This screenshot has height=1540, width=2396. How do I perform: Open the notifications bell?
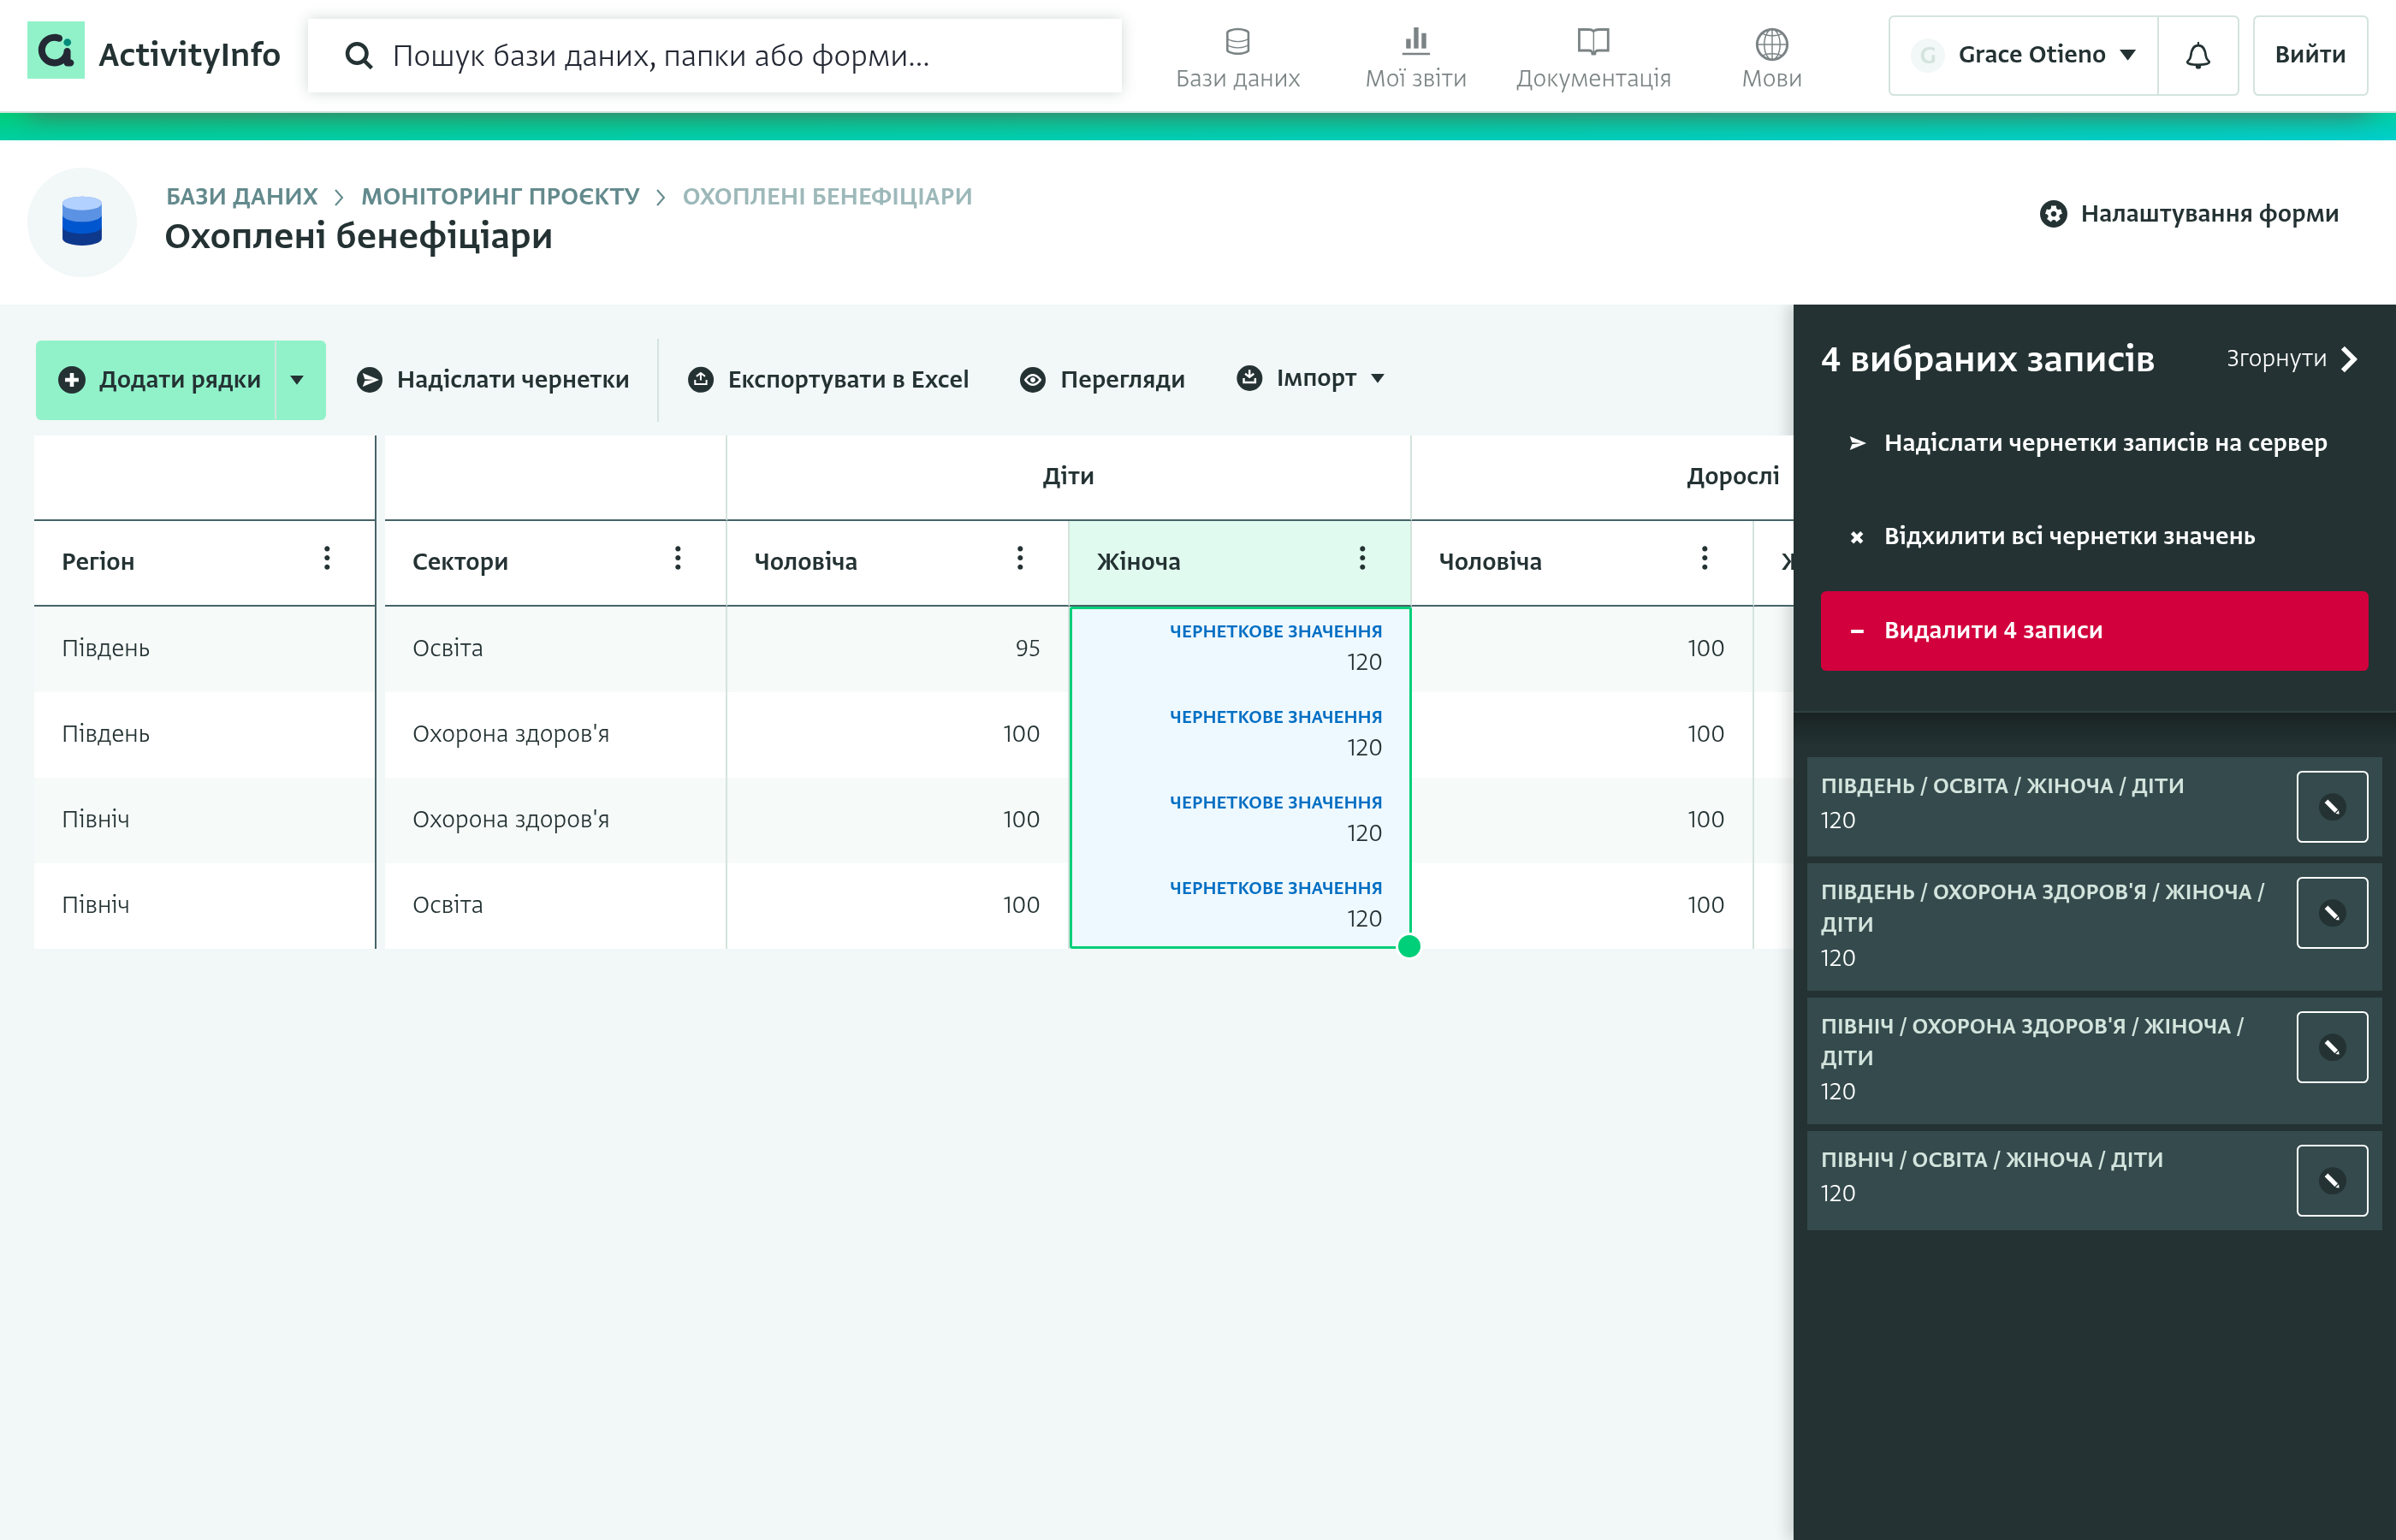coord(2197,55)
